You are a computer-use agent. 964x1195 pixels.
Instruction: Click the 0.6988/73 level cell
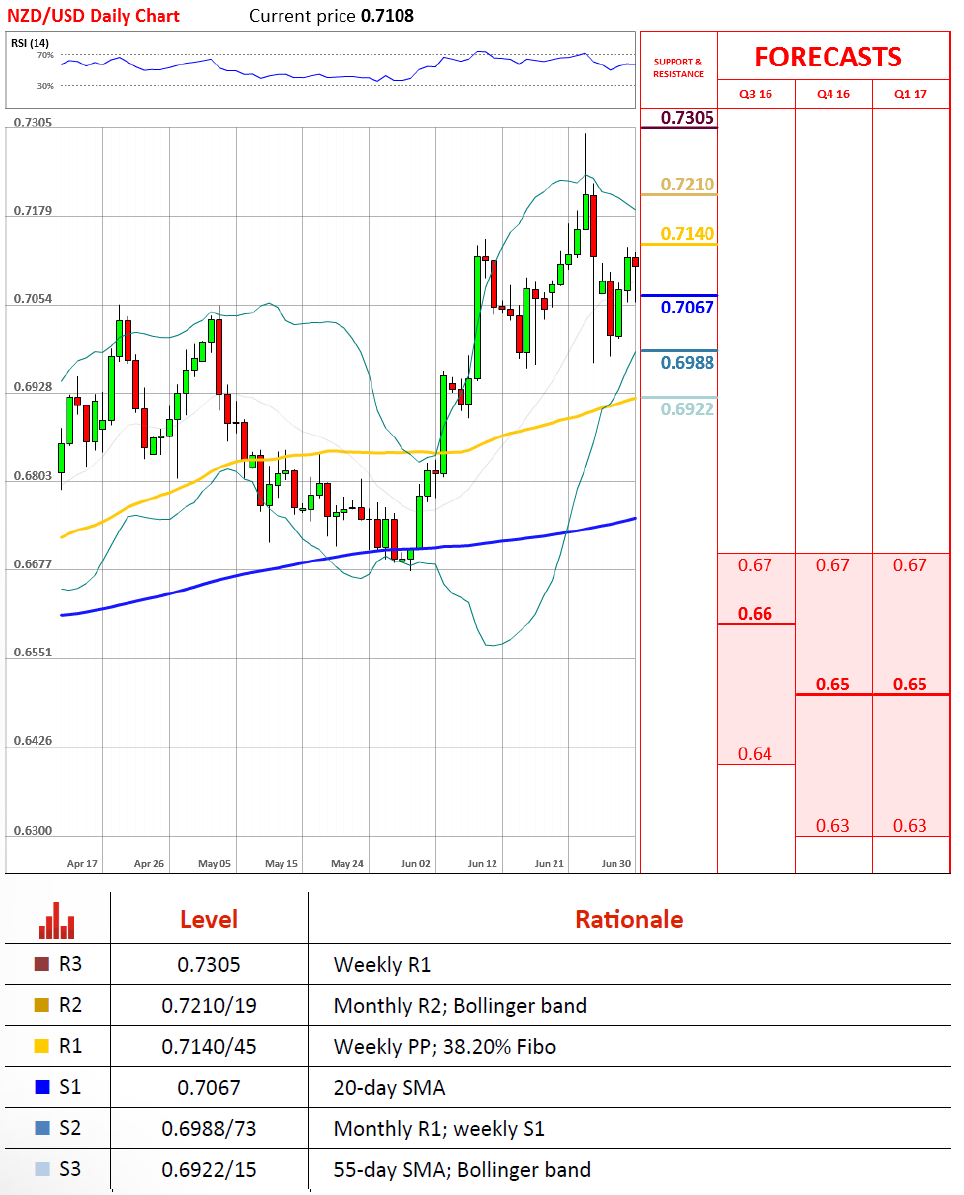point(209,1129)
